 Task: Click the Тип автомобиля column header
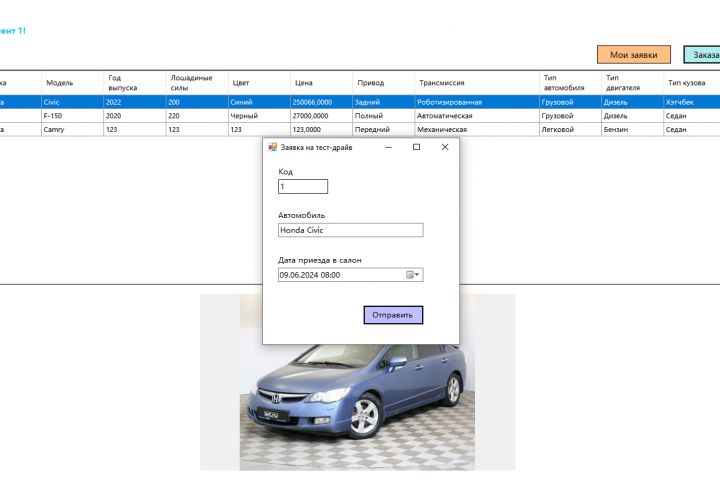click(570, 83)
